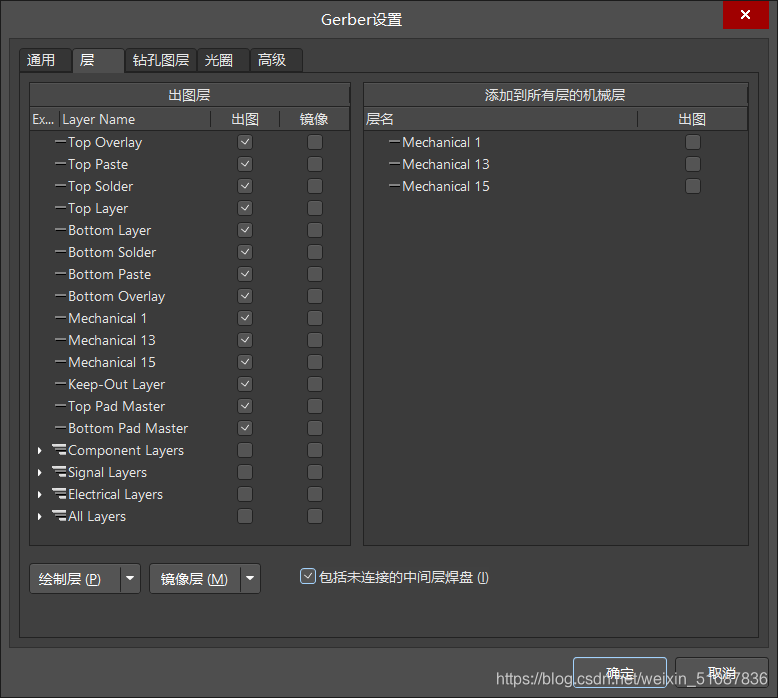This screenshot has height=698, width=778.
Task: Click the Signal Layers group icon
Action: point(59,472)
